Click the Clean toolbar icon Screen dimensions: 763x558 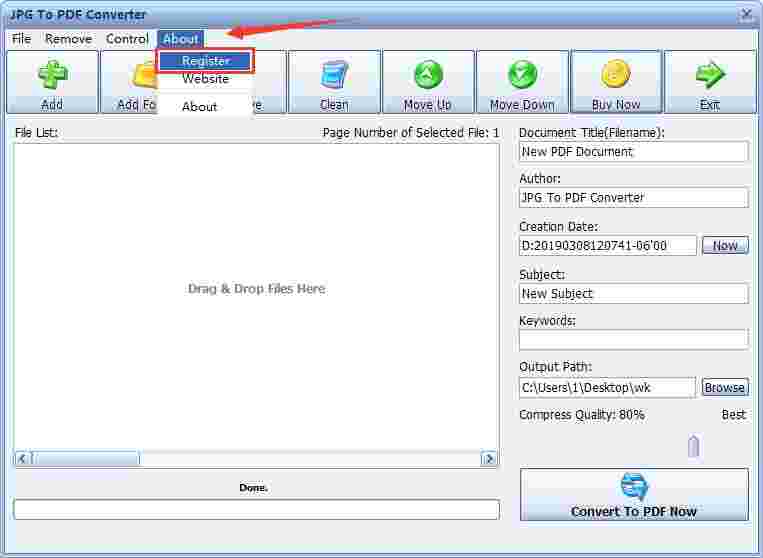334,74
